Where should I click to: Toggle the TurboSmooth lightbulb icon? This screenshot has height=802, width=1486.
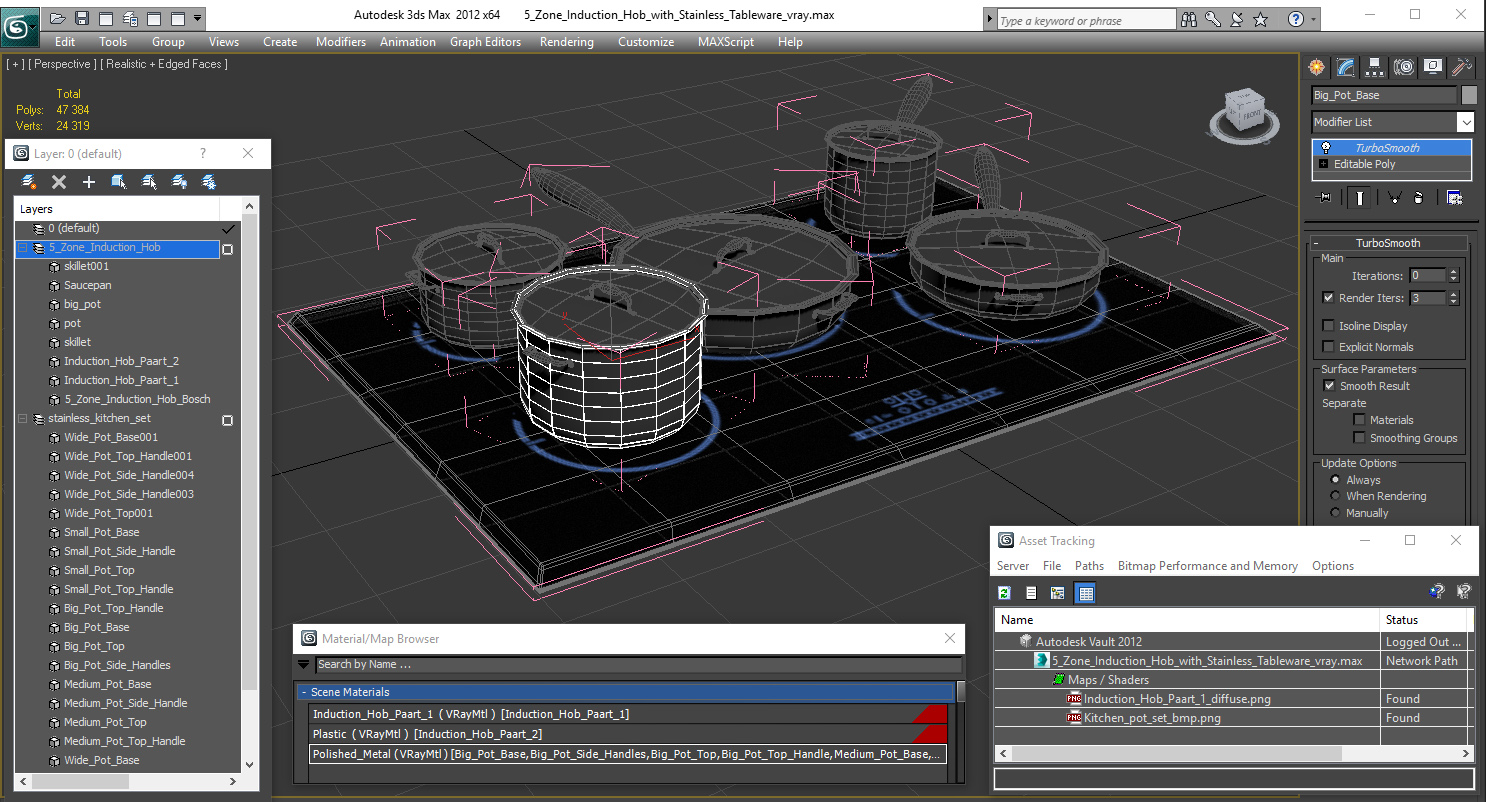[x=1326, y=147]
